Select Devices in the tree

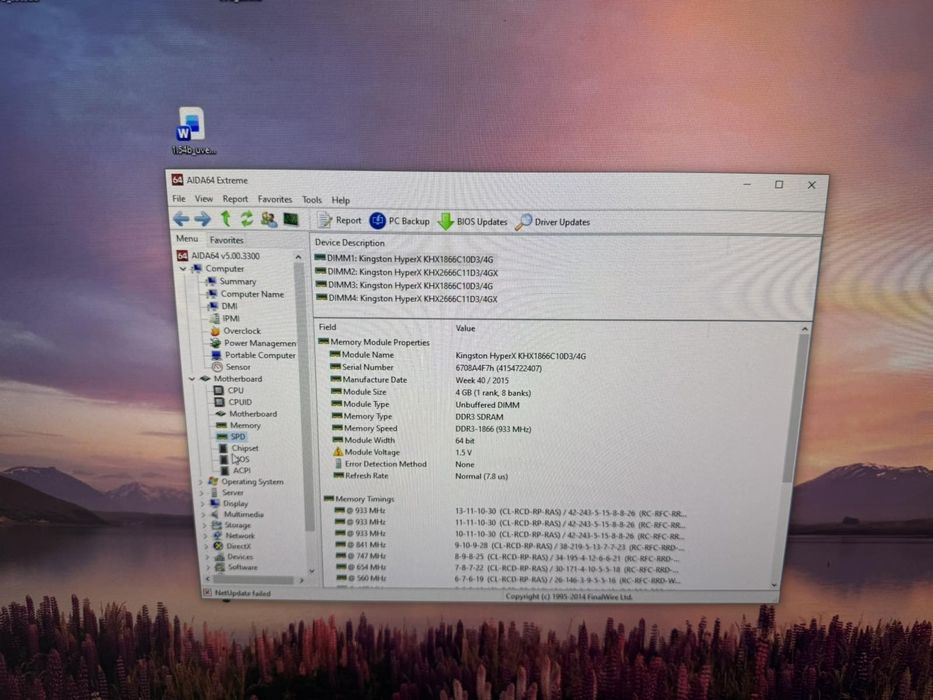[234, 557]
